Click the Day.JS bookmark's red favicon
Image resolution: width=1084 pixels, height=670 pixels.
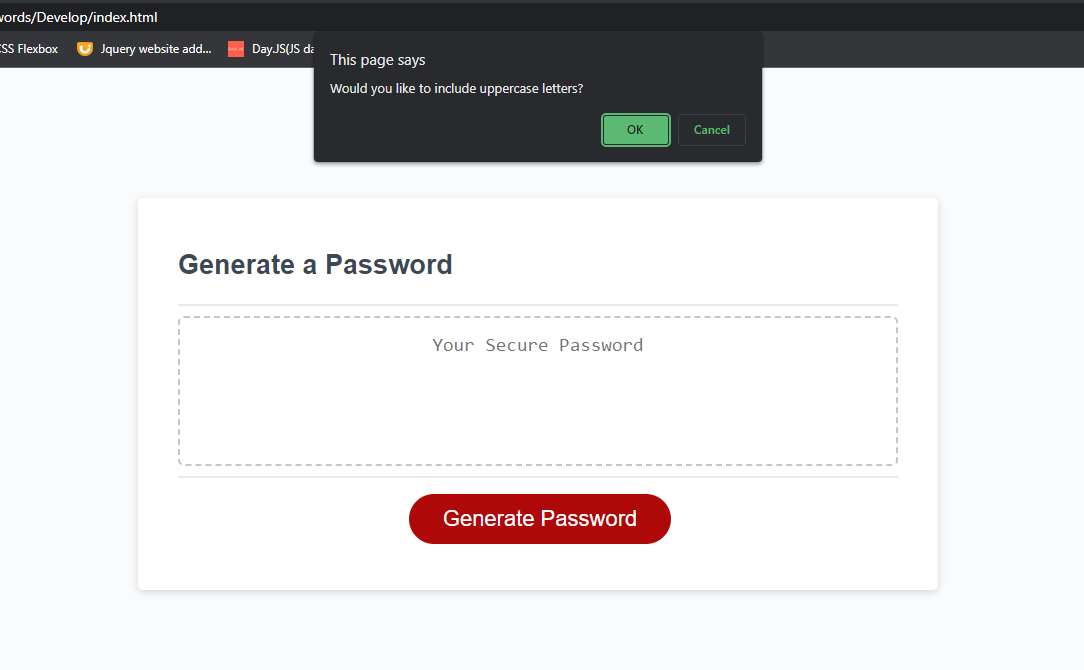(x=236, y=48)
